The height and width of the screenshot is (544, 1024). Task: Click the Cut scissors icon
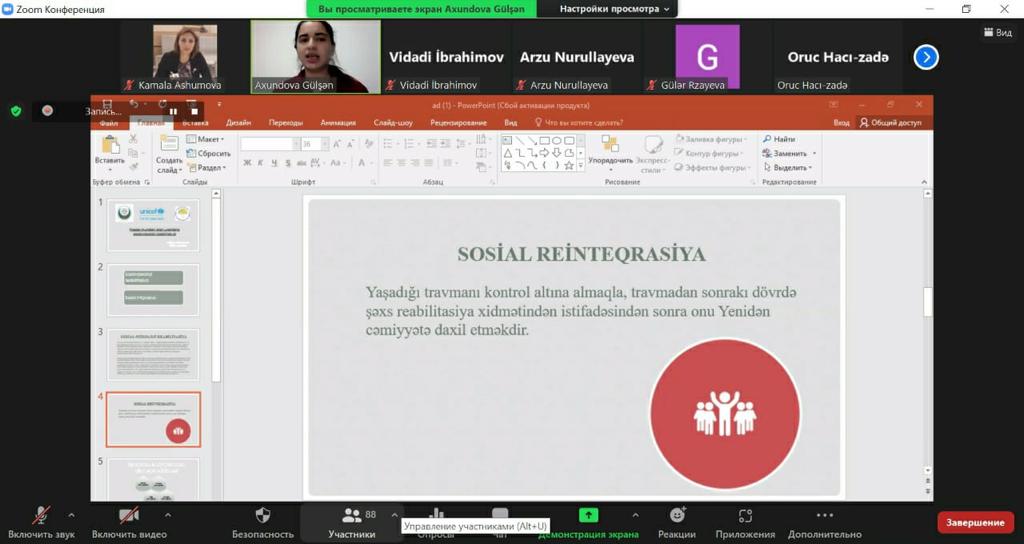tap(133, 139)
